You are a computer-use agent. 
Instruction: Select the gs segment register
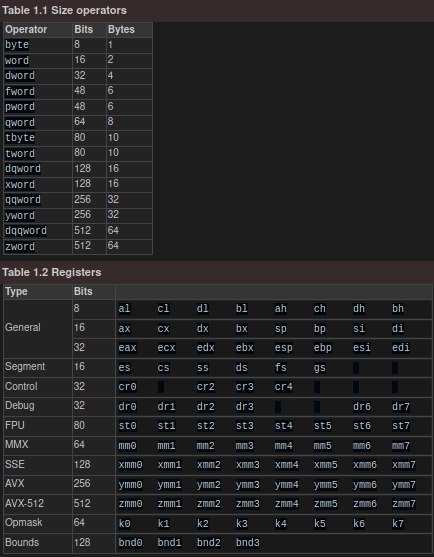click(x=320, y=367)
